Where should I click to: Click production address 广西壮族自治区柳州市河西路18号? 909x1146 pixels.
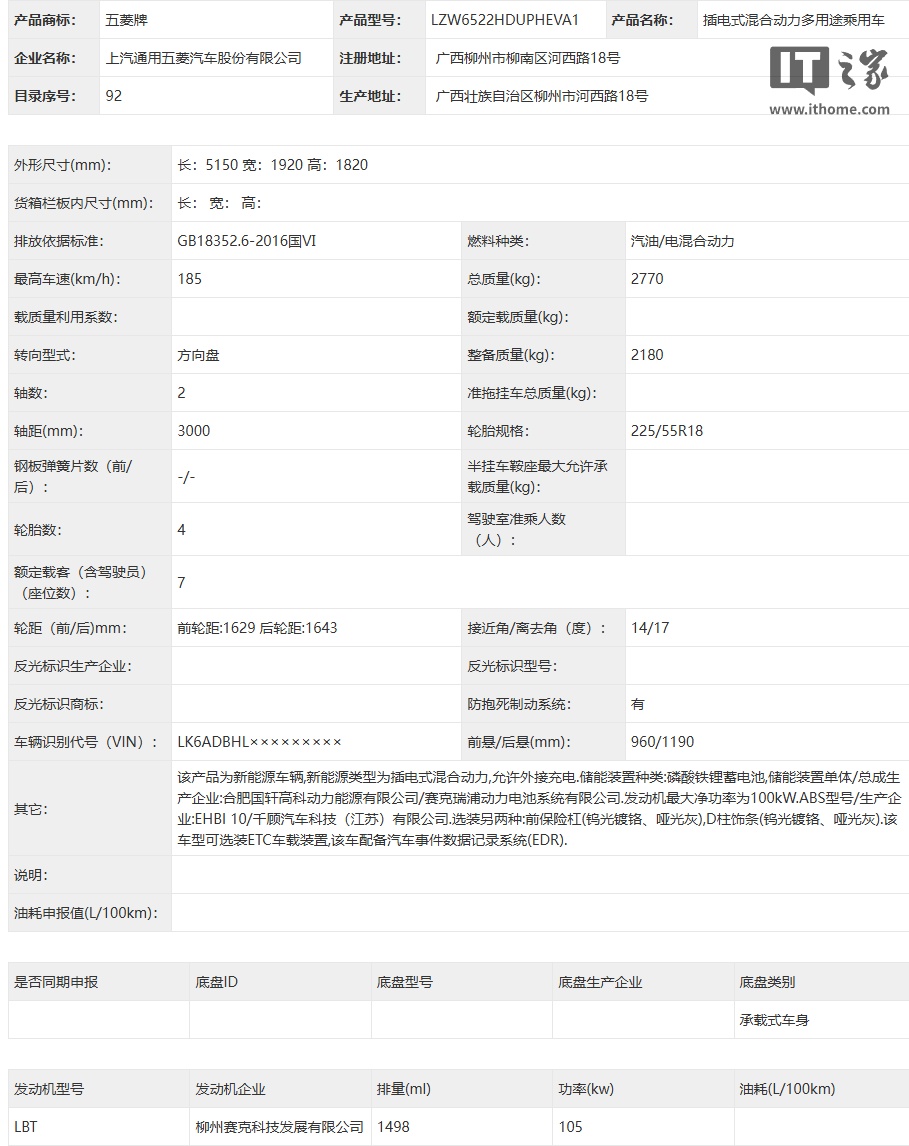pos(541,96)
